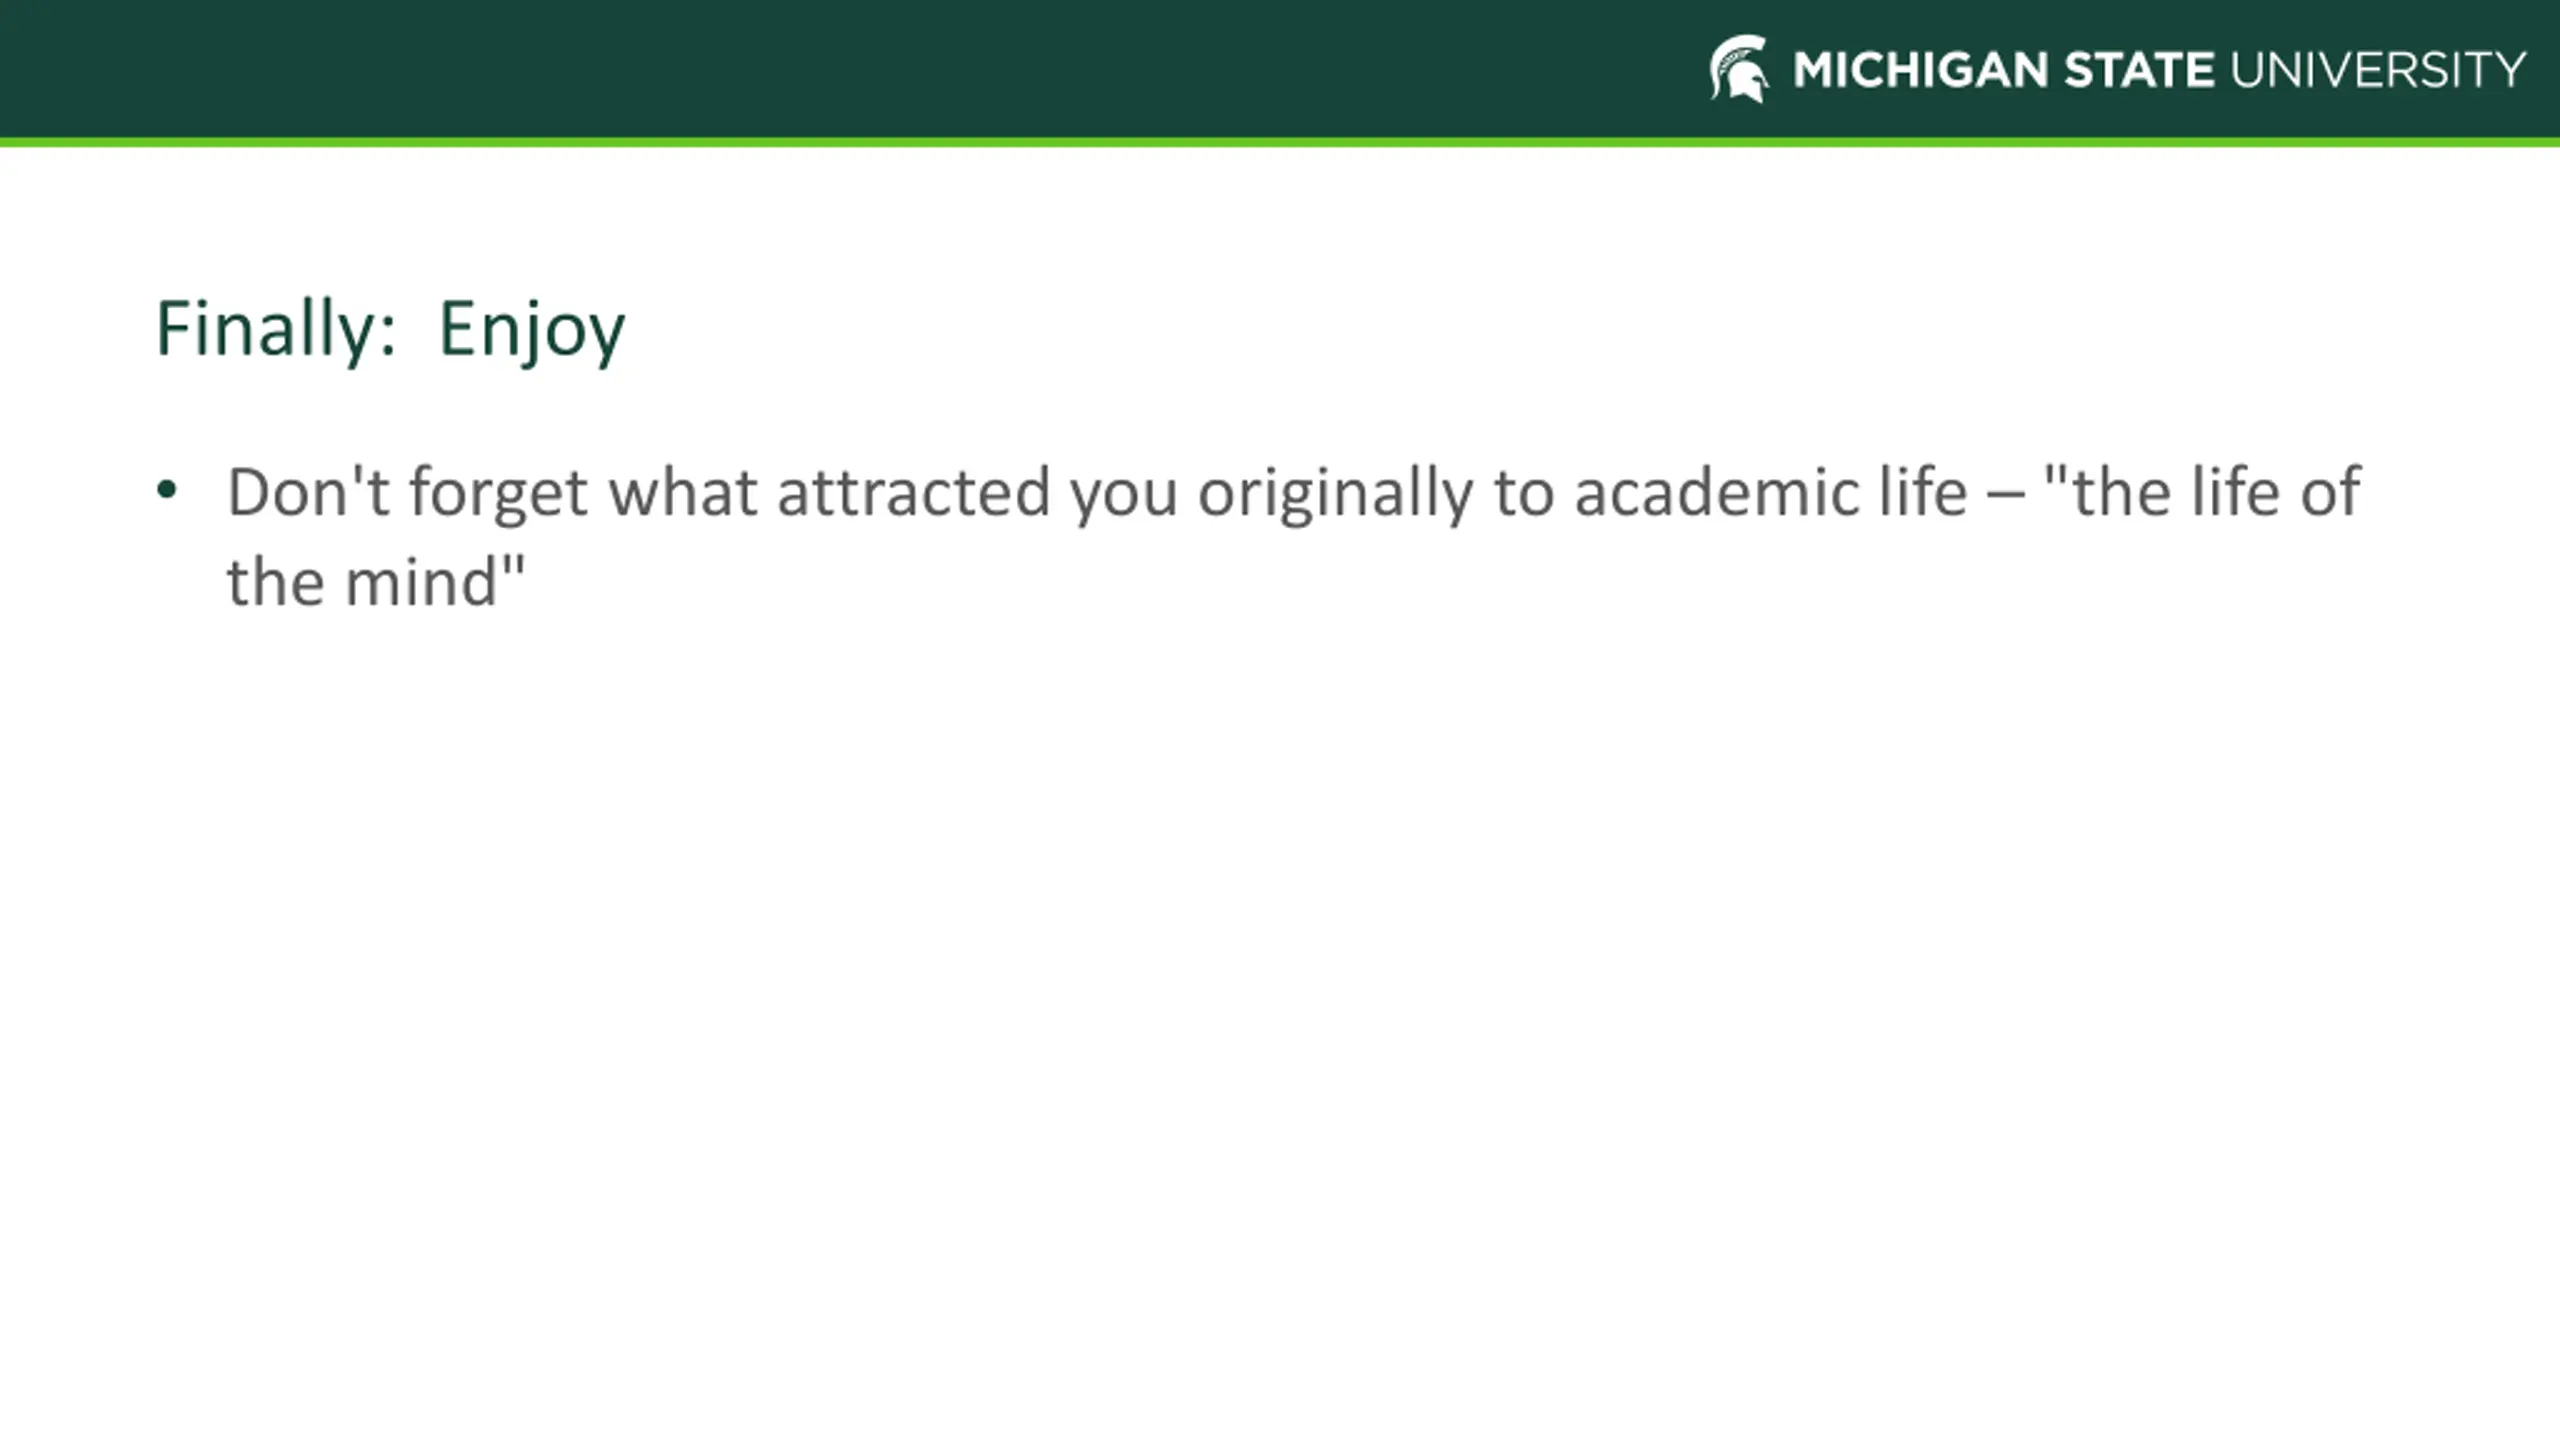
Task: Click the word "forget" in bullet text
Action: [498, 494]
